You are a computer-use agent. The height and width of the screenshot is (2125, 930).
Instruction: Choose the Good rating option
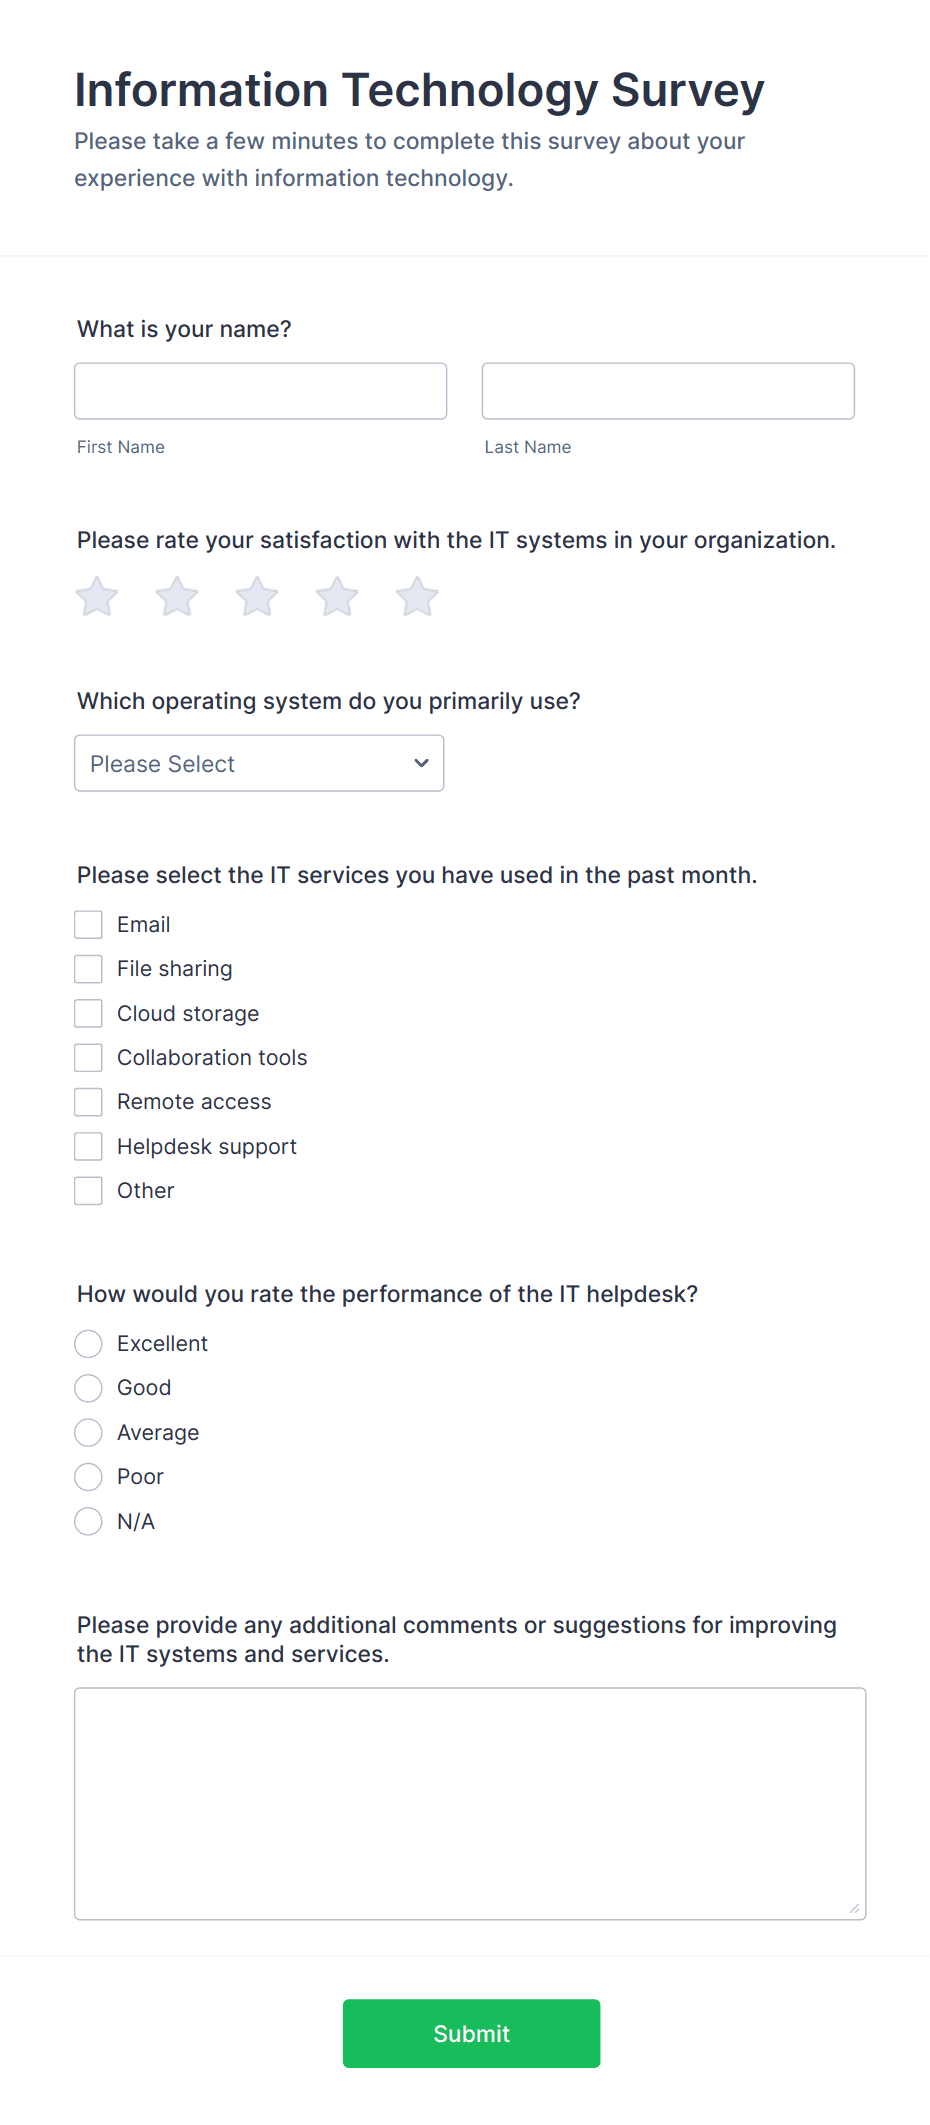click(88, 1388)
